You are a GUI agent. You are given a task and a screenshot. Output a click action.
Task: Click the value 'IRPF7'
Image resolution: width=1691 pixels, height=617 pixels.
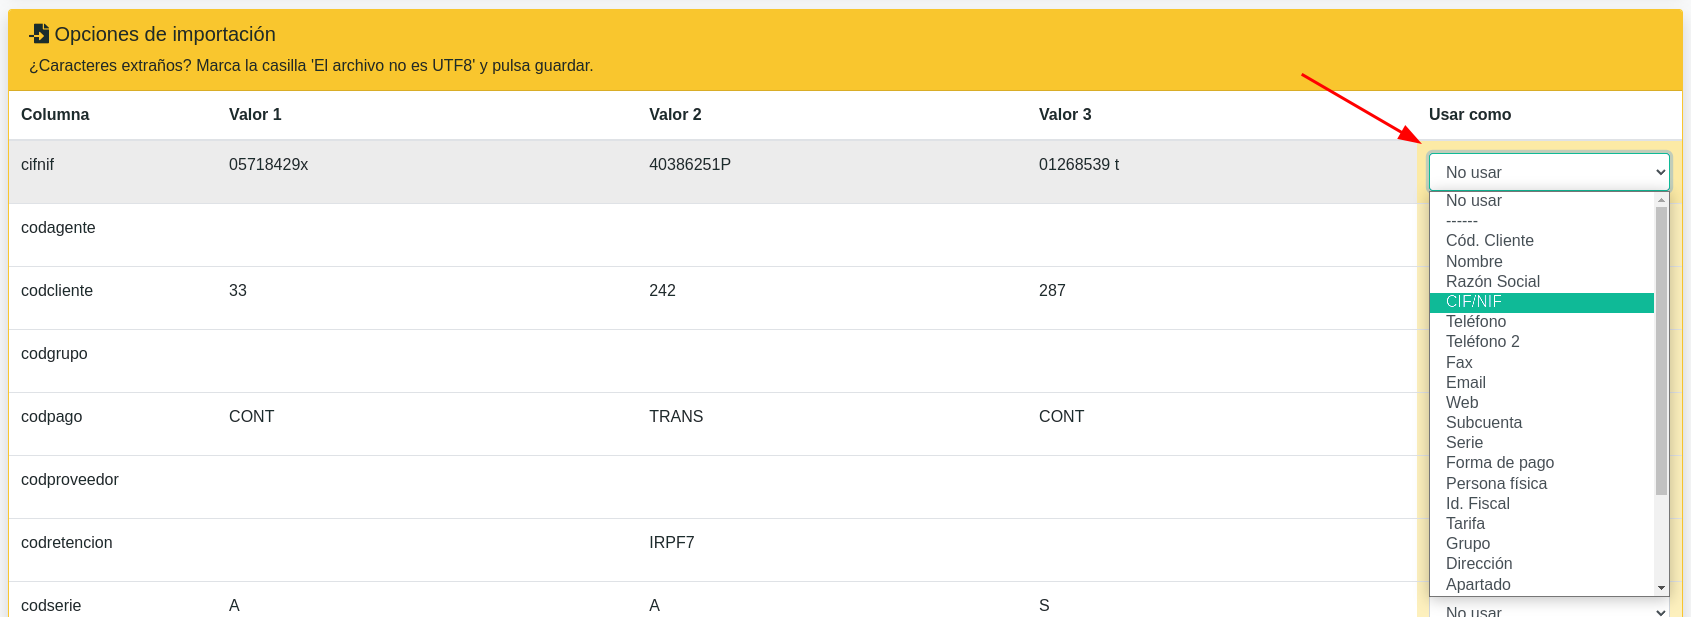672,543
